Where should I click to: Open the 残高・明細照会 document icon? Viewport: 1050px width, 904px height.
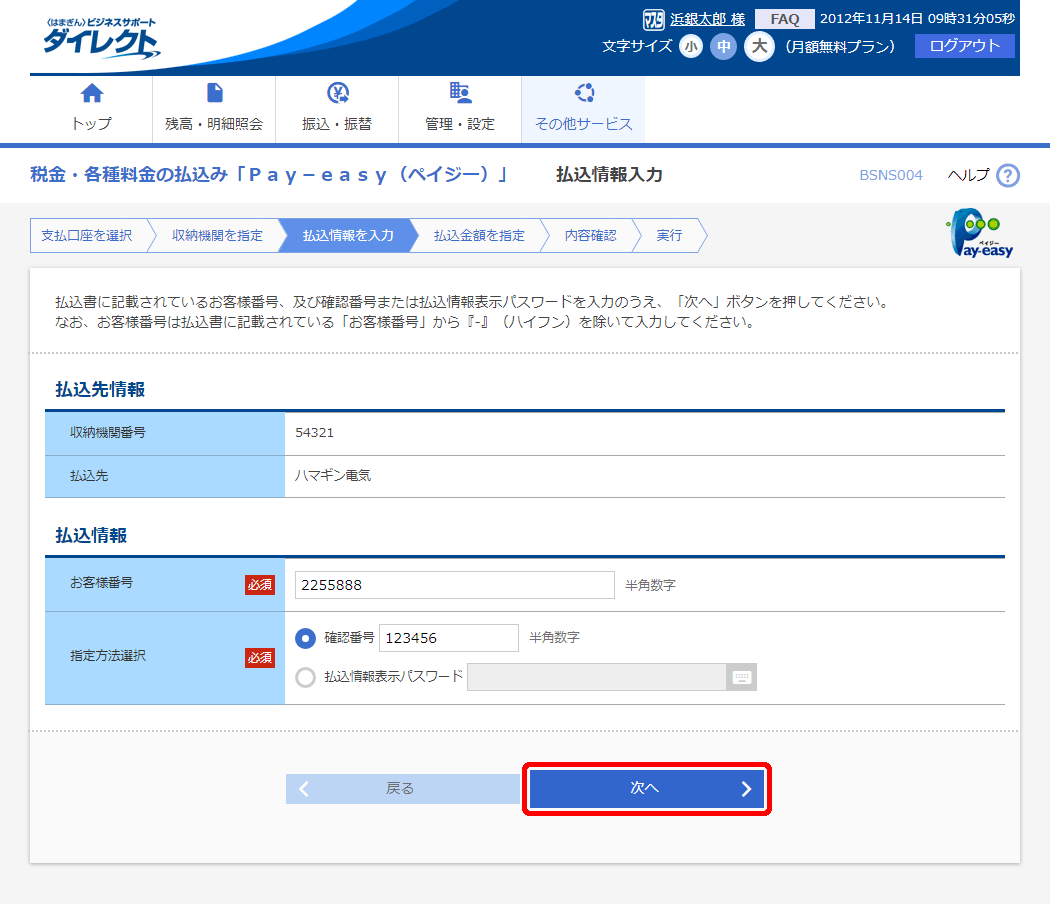point(214,94)
